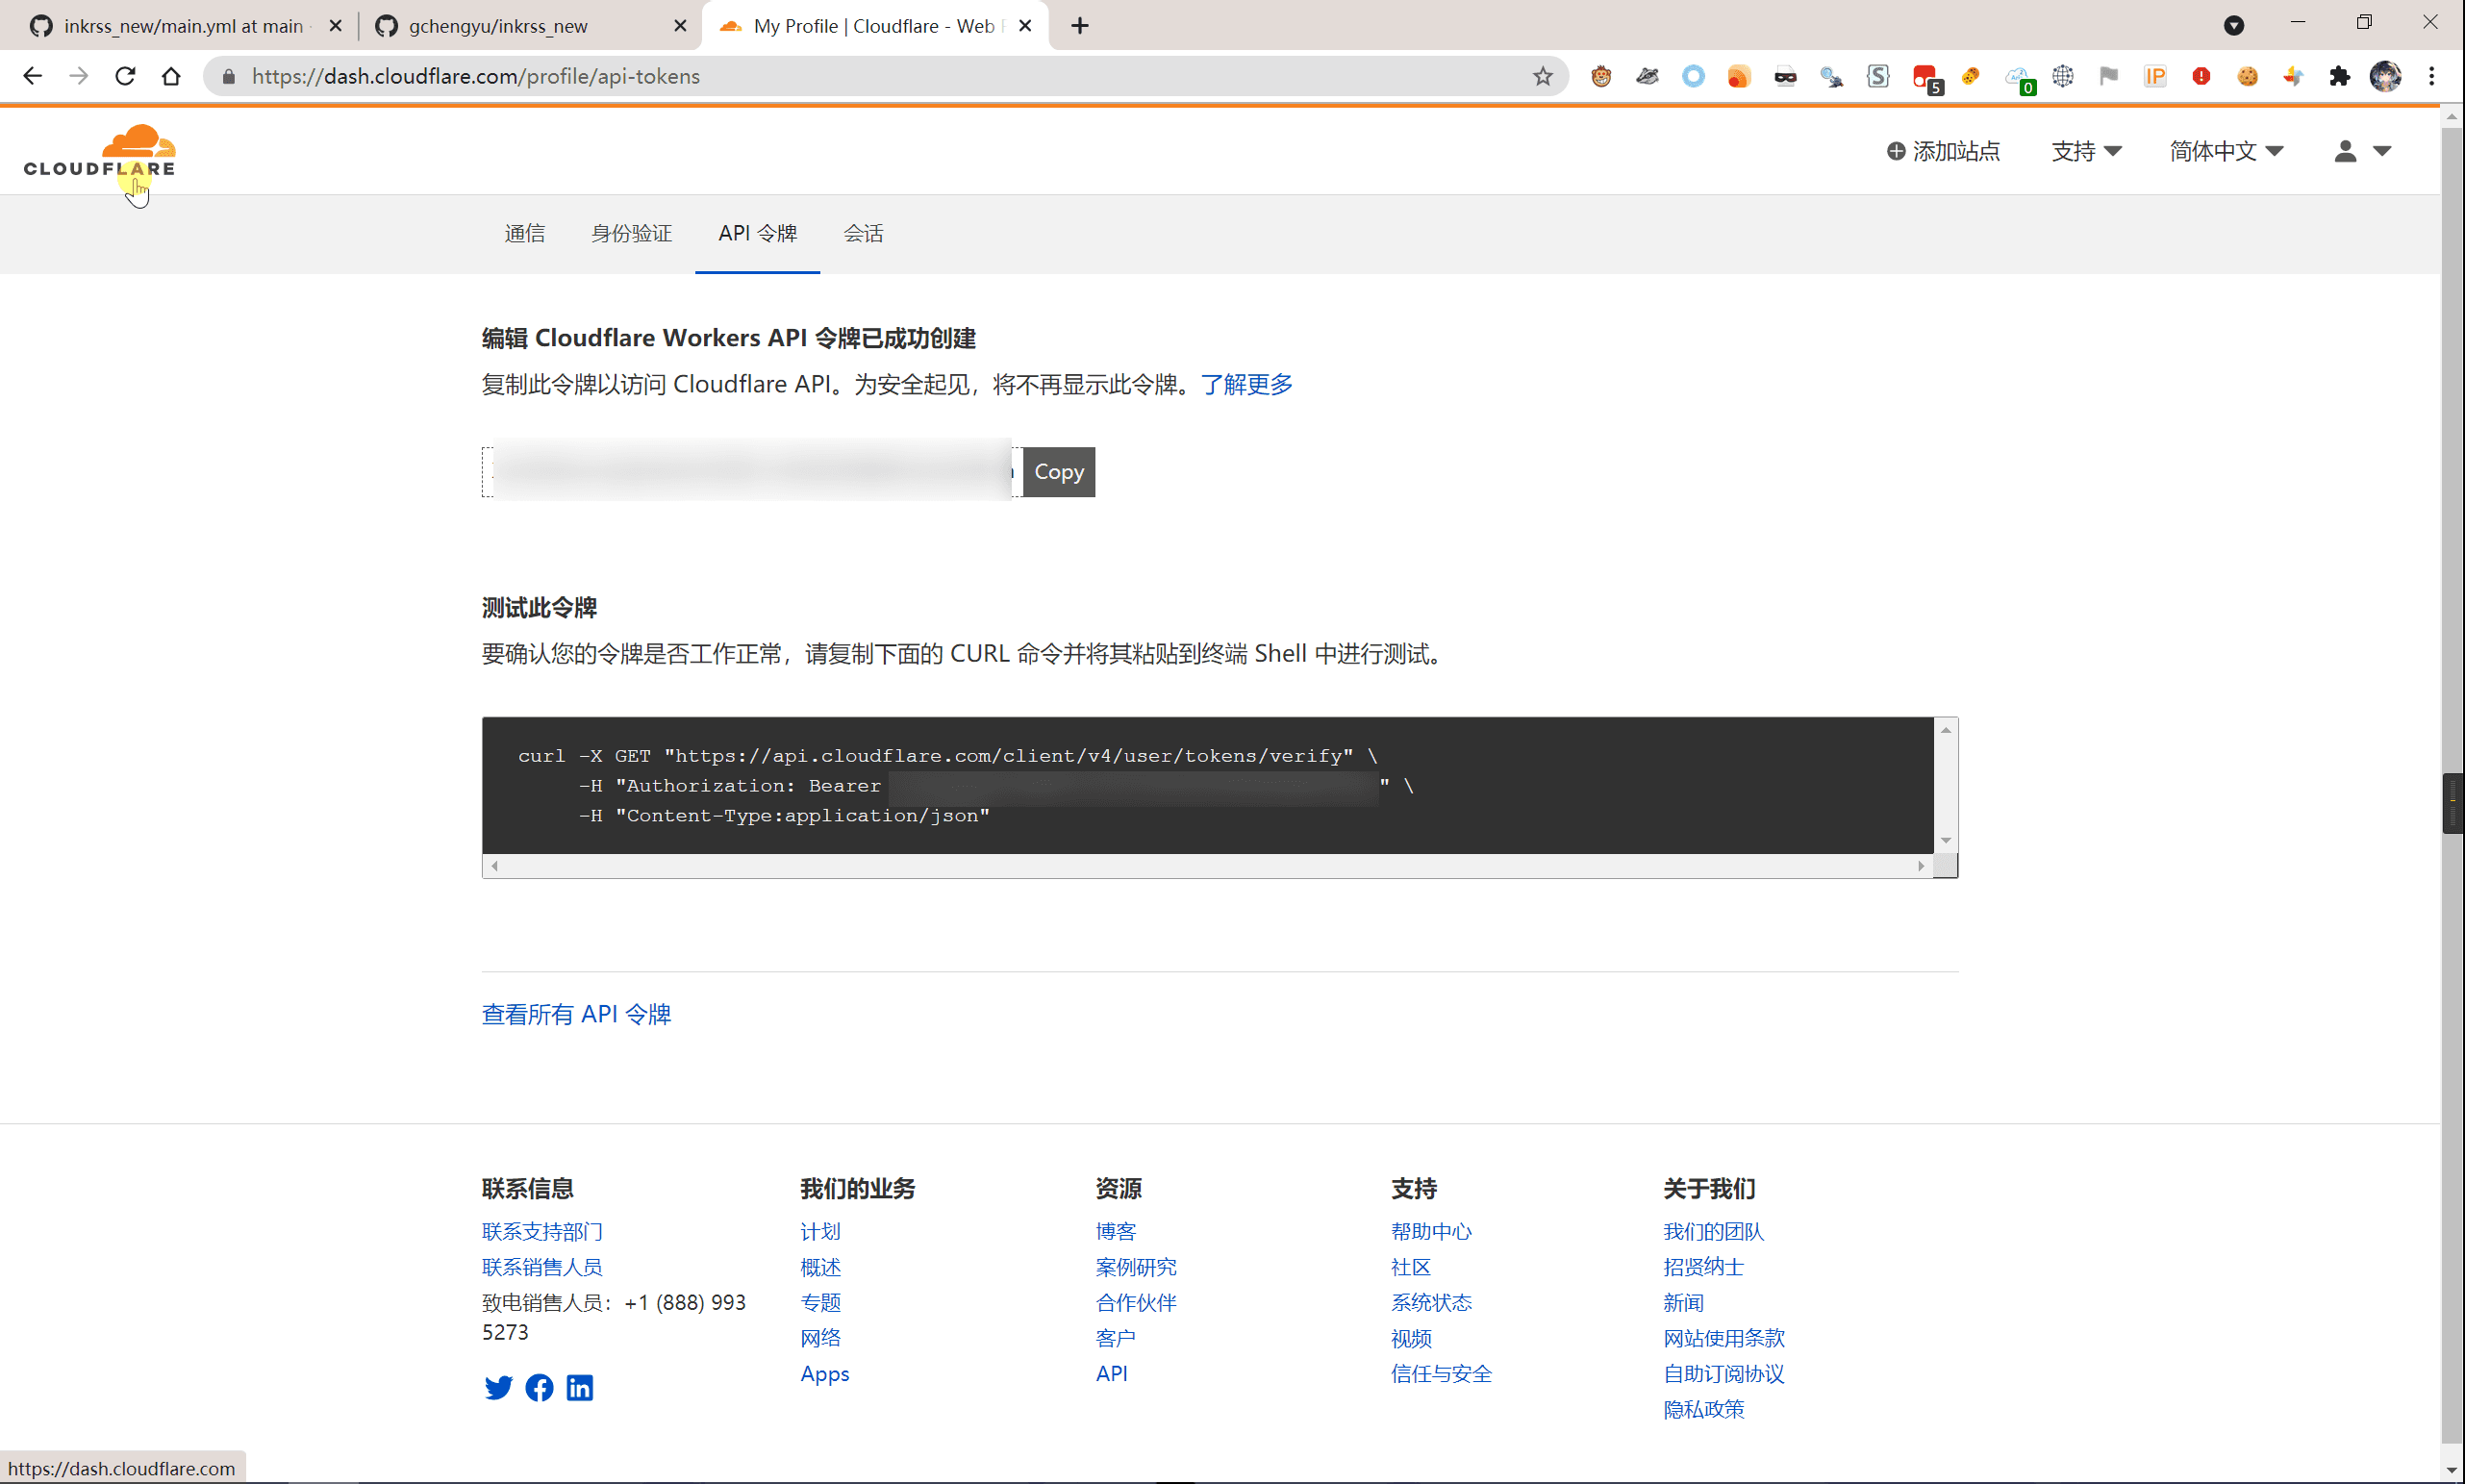Image resolution: width=2465 pixels, height=1484 pixels.
Task: Click the gray flag extension icon
Action: (x=2109, y=76)
